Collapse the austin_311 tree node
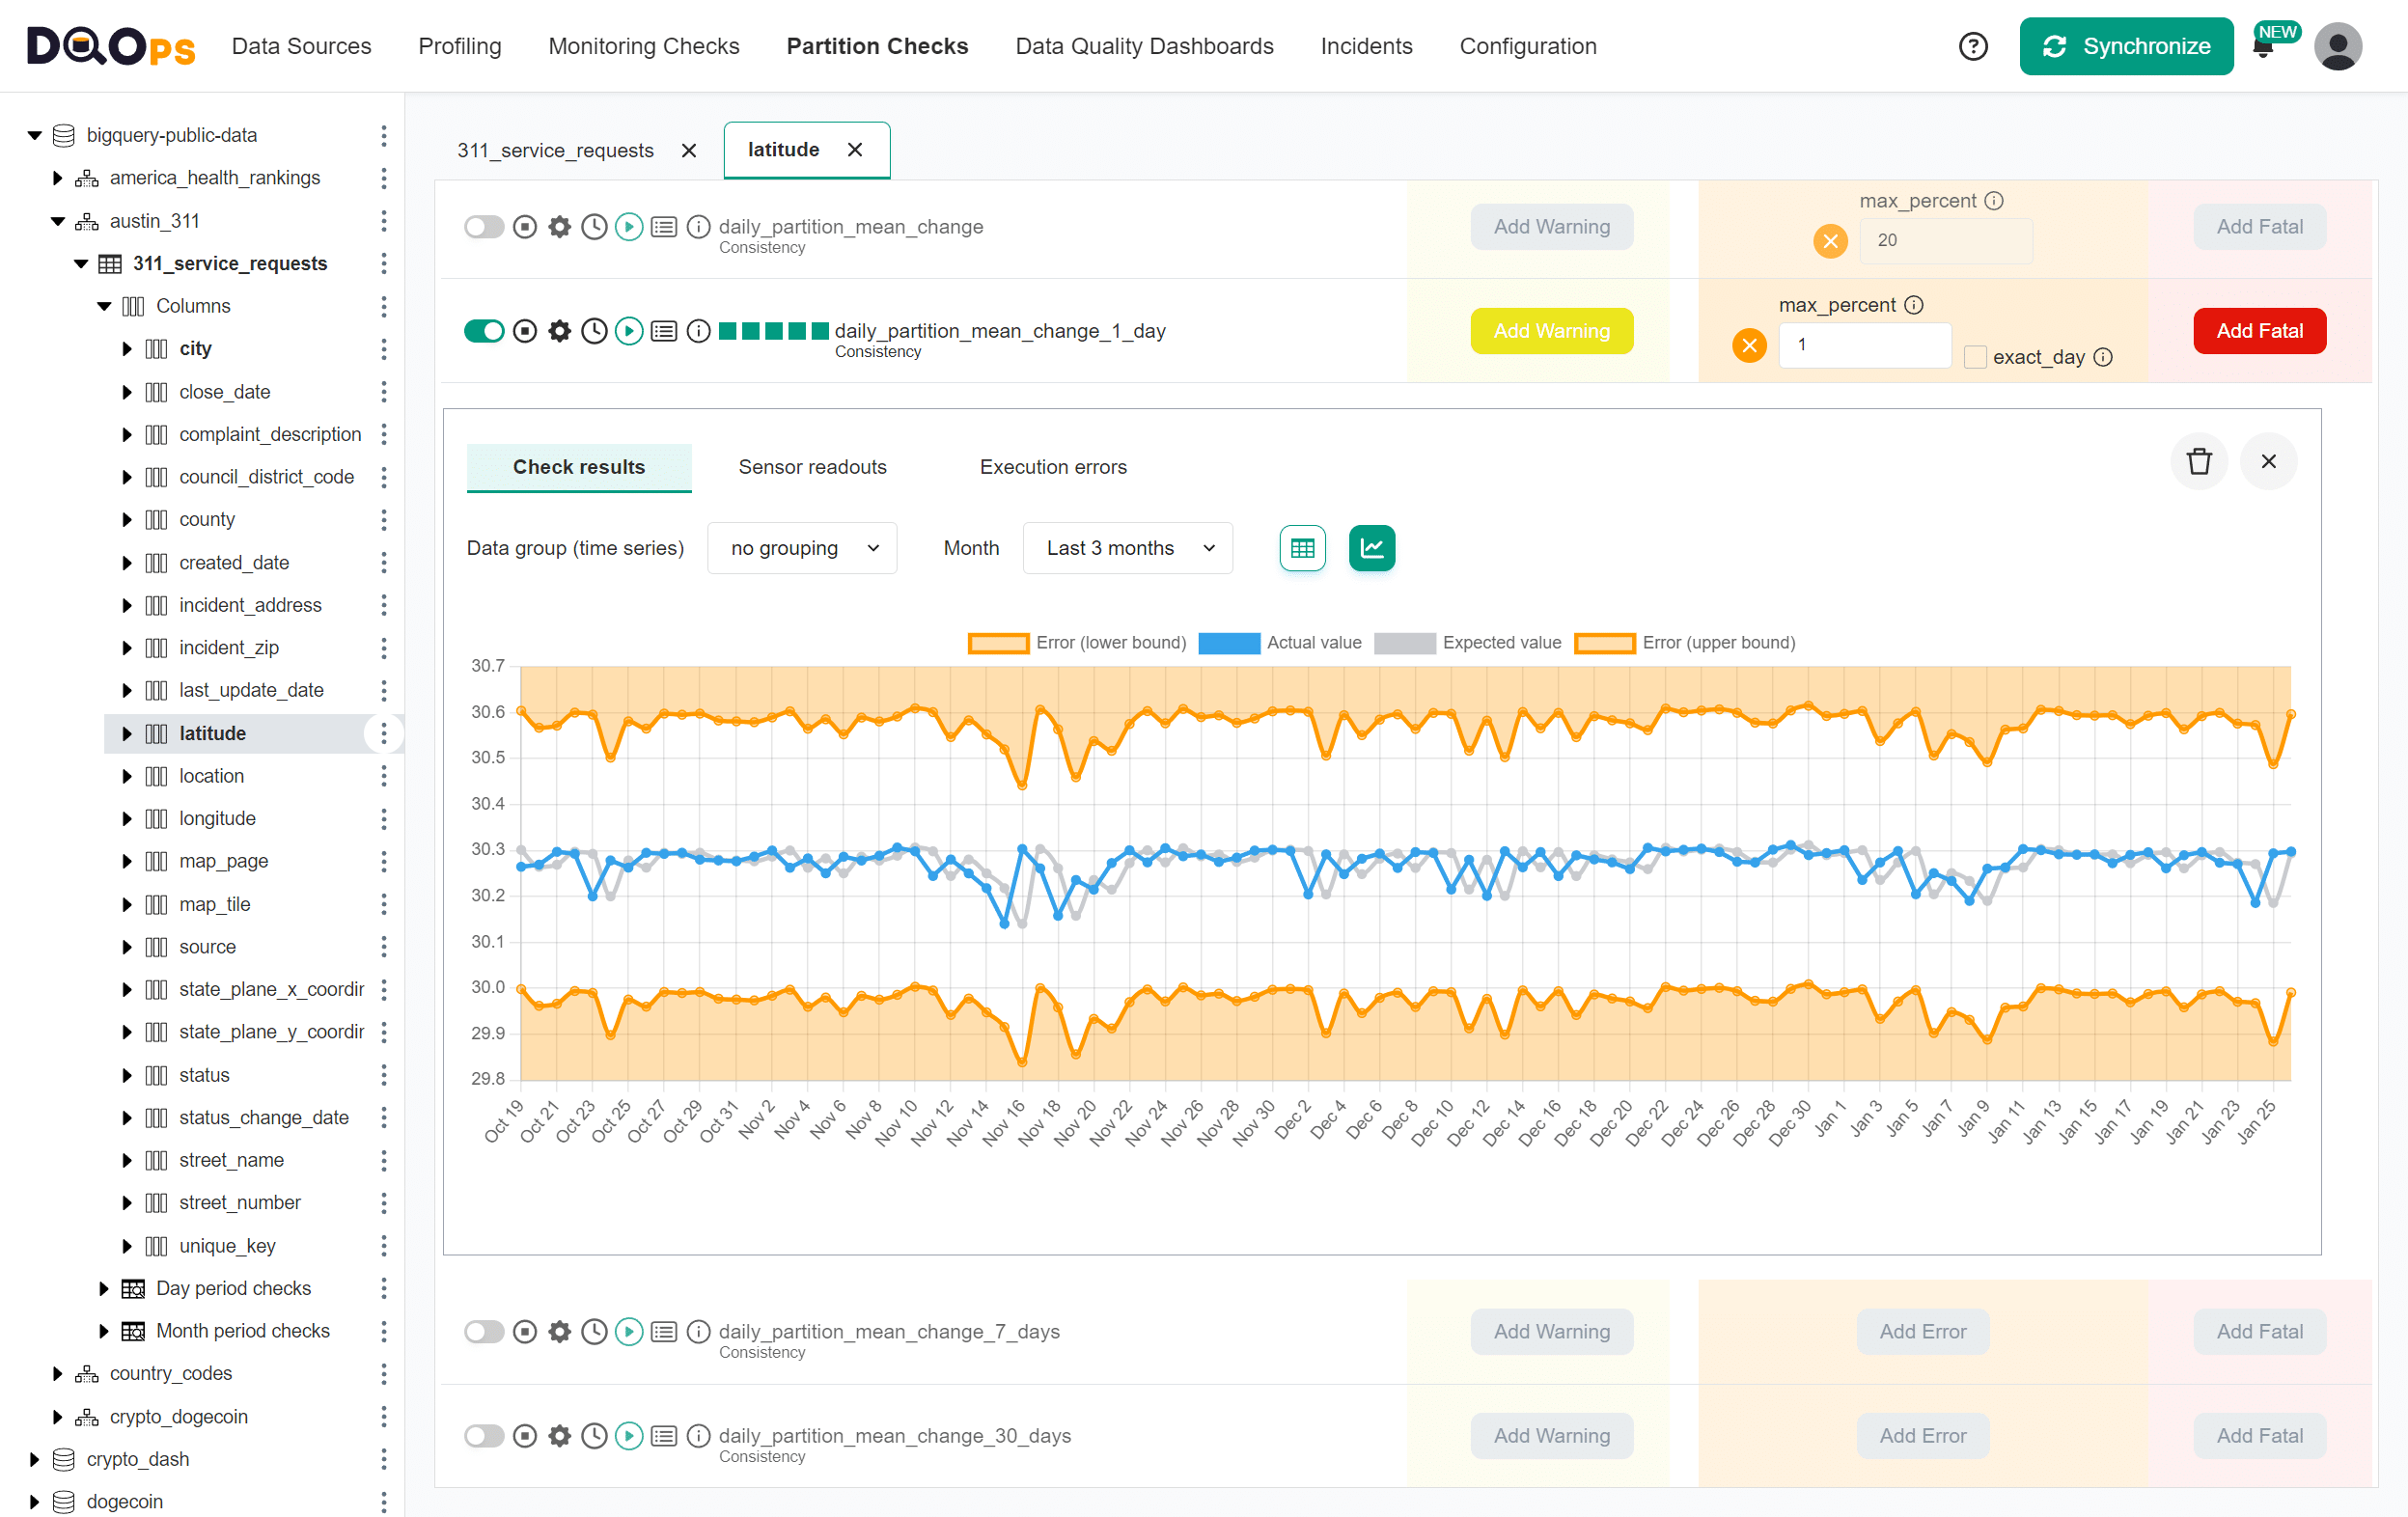The width and height of the screenshot is (2408, 1517). (x=57, y=221)
